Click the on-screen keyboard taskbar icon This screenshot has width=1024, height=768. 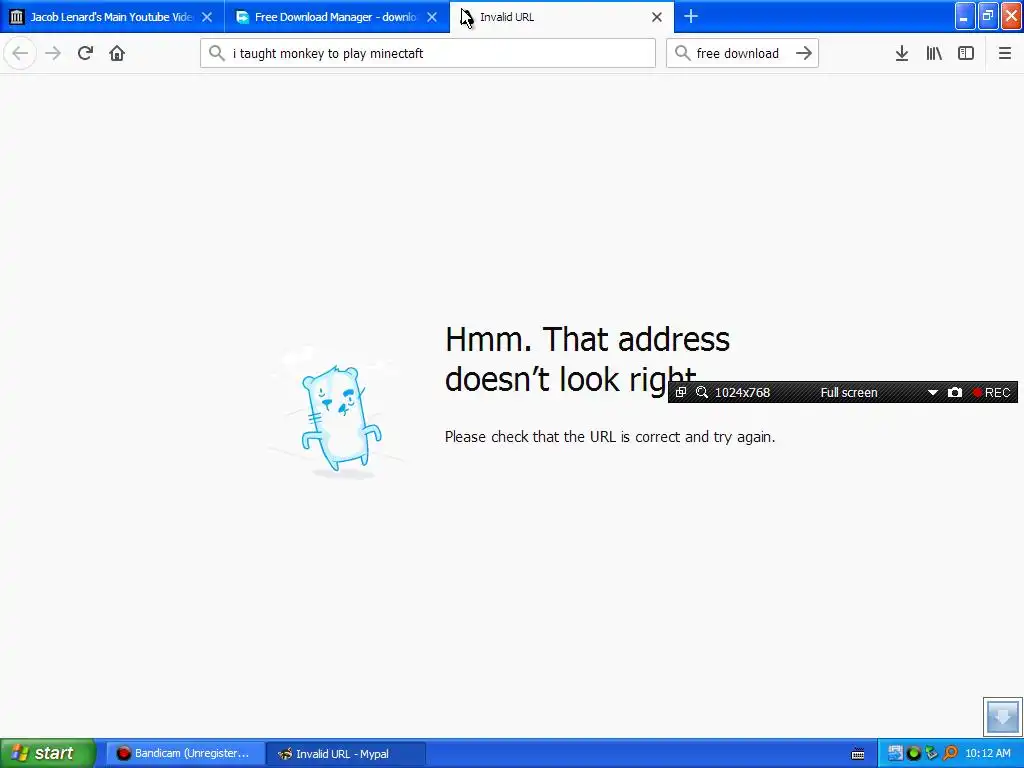tap(858, 754)
